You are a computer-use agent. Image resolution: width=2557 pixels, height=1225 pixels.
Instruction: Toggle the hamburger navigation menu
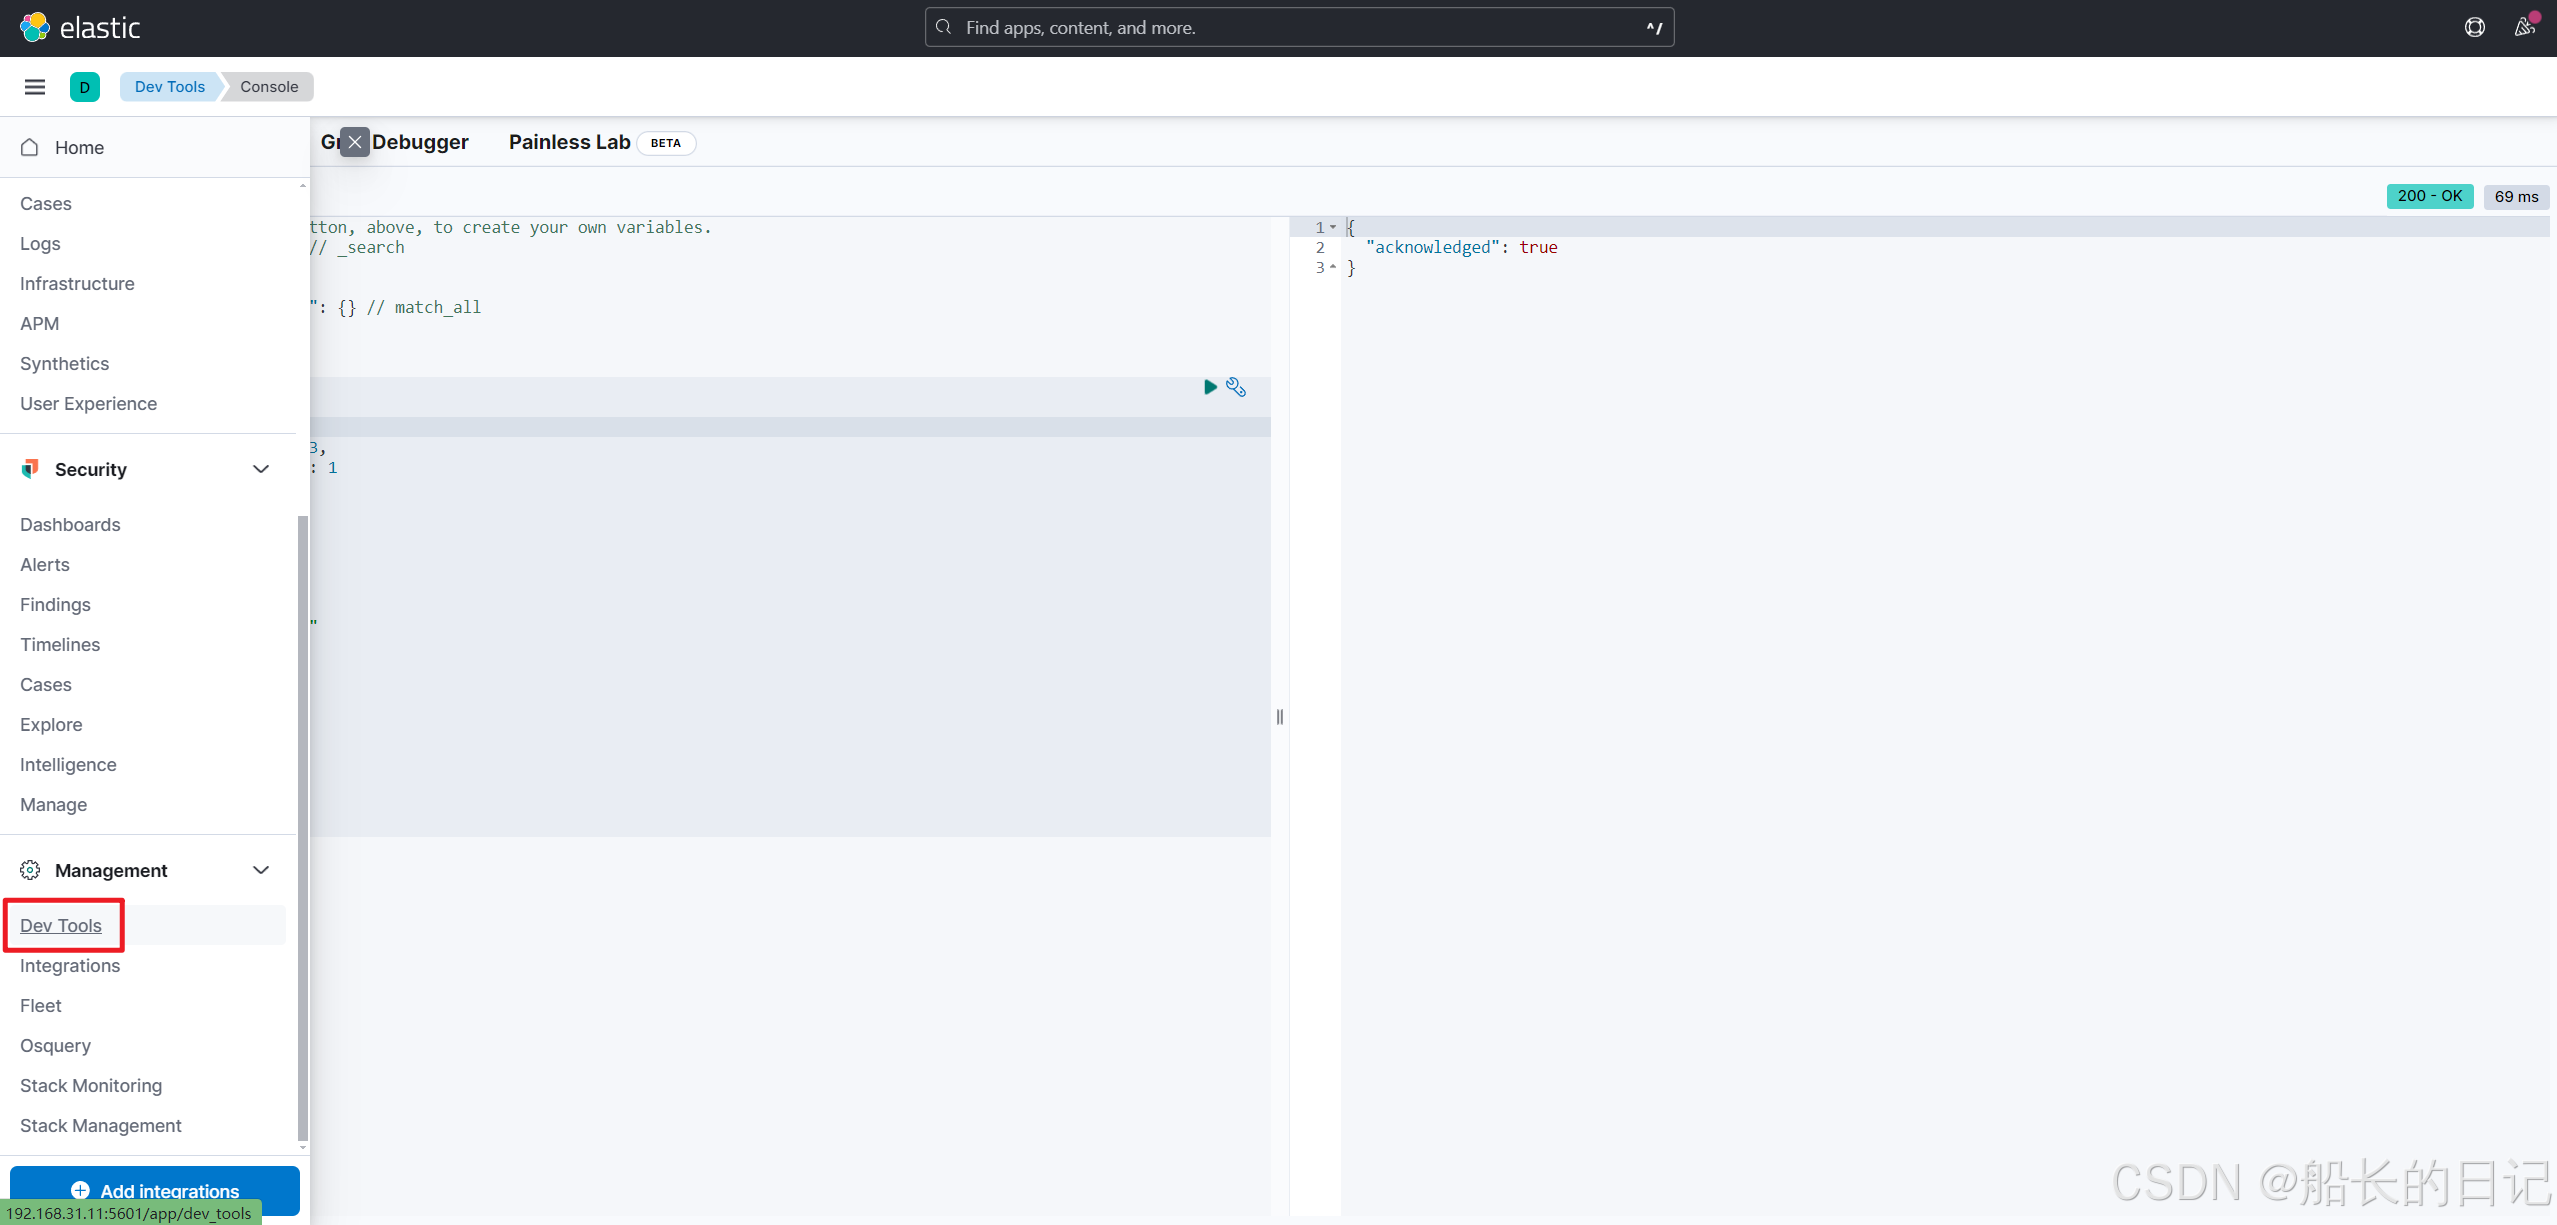pyautogui.click(x=35, y=87)
